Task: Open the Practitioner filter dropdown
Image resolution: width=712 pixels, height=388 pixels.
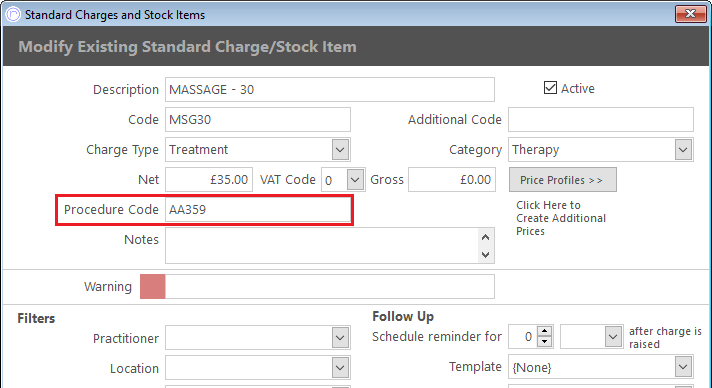Action: [x=340, y=338]
